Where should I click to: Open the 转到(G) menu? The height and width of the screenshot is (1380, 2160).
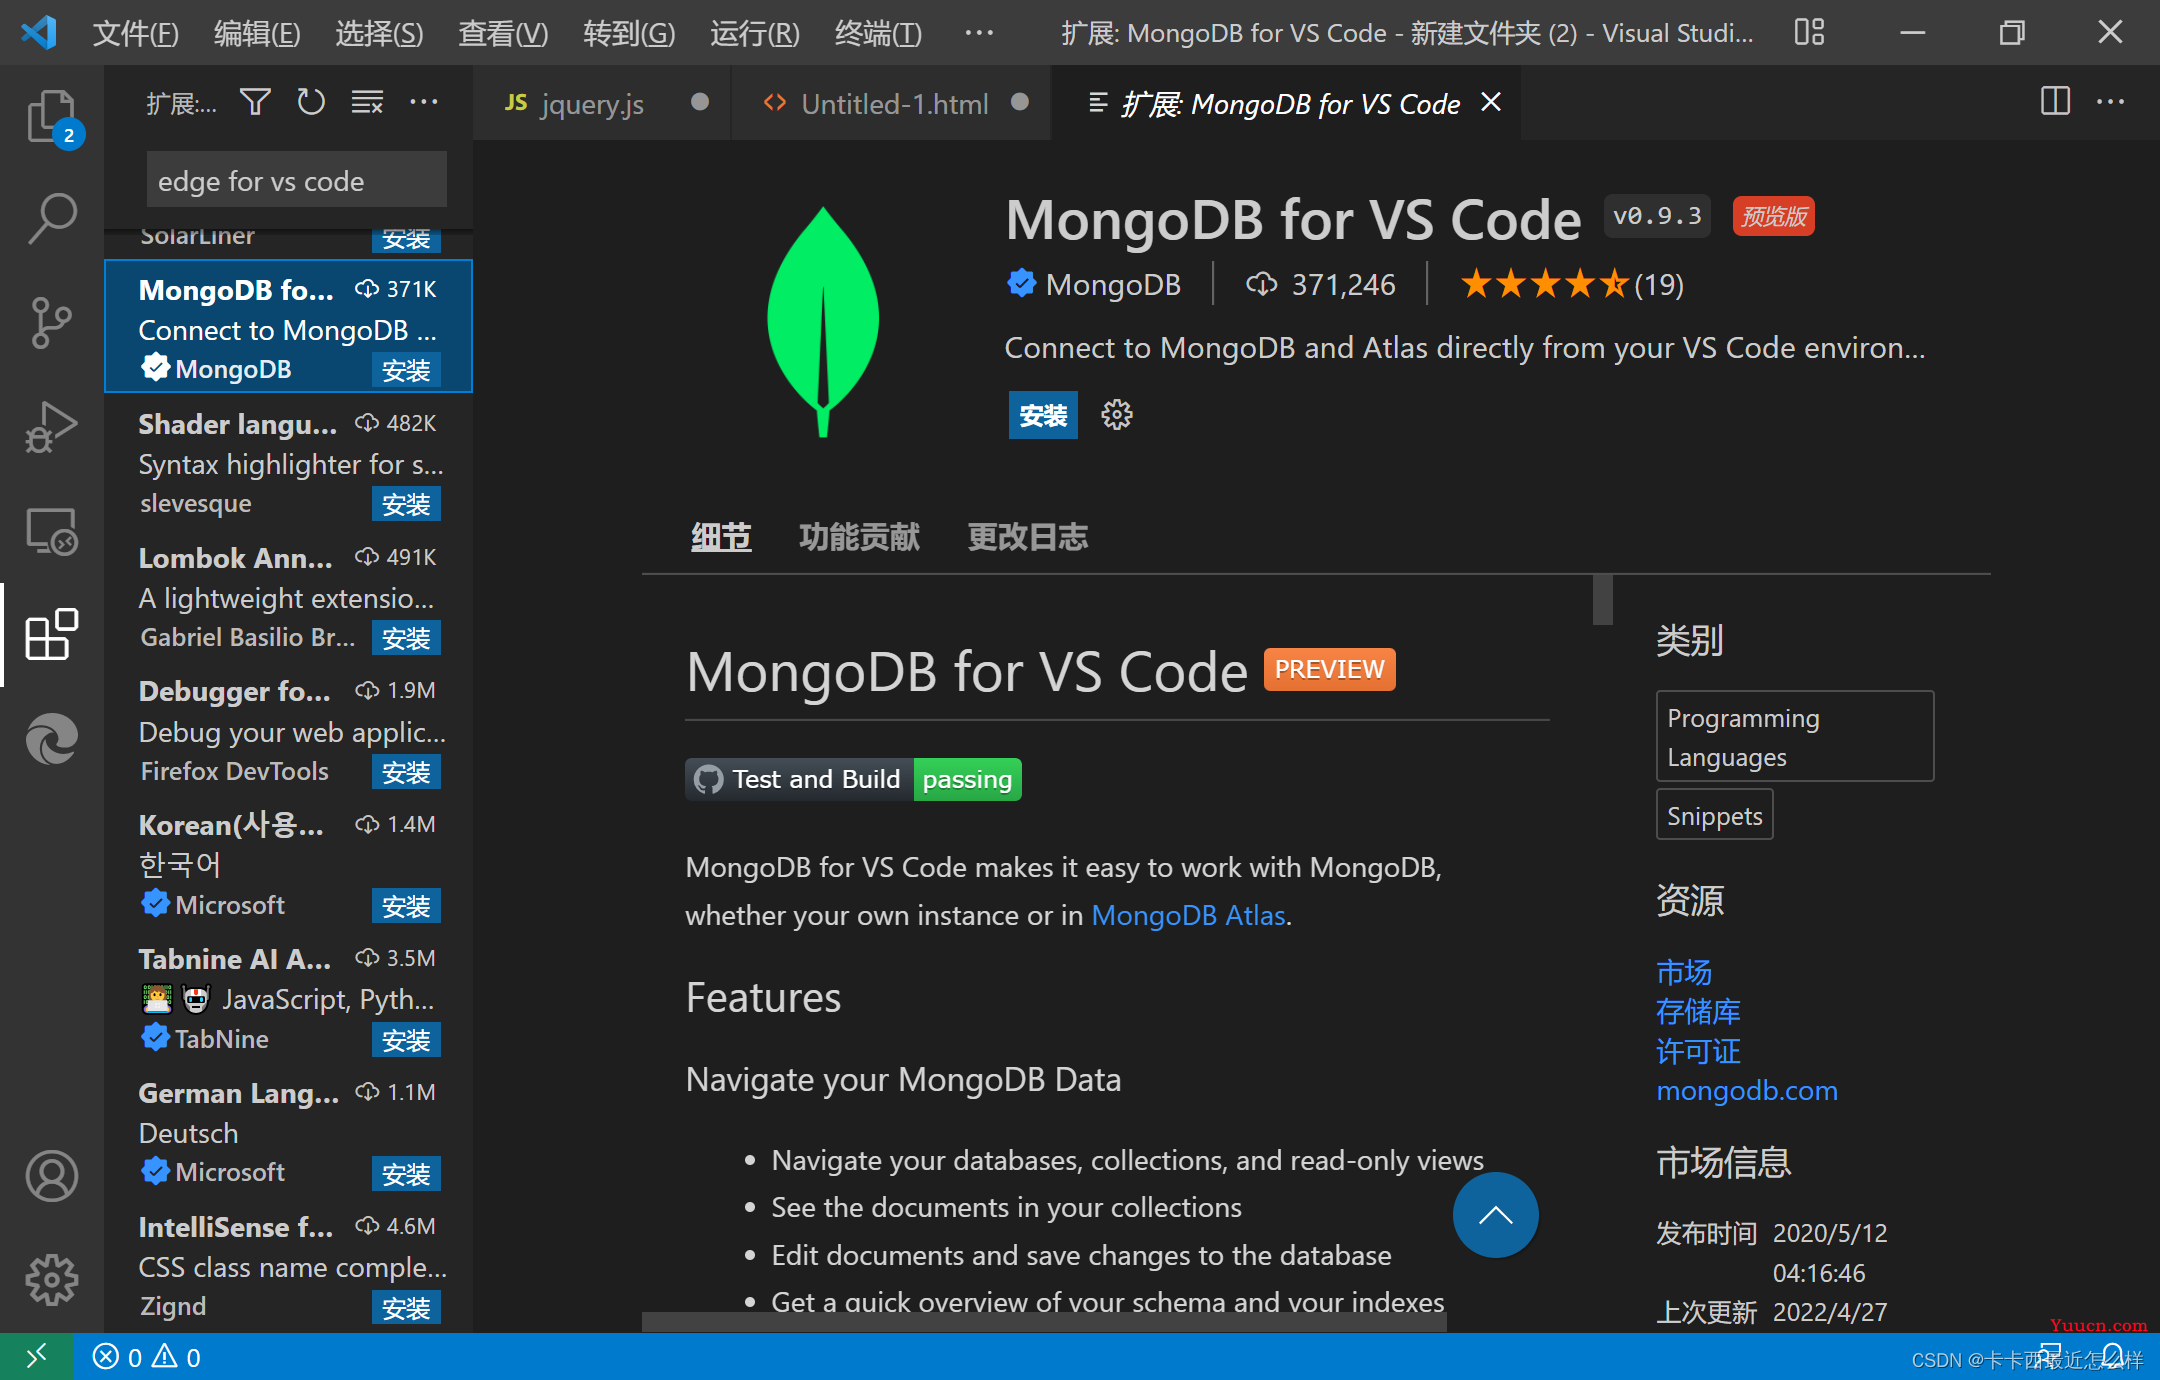(629, 34)
